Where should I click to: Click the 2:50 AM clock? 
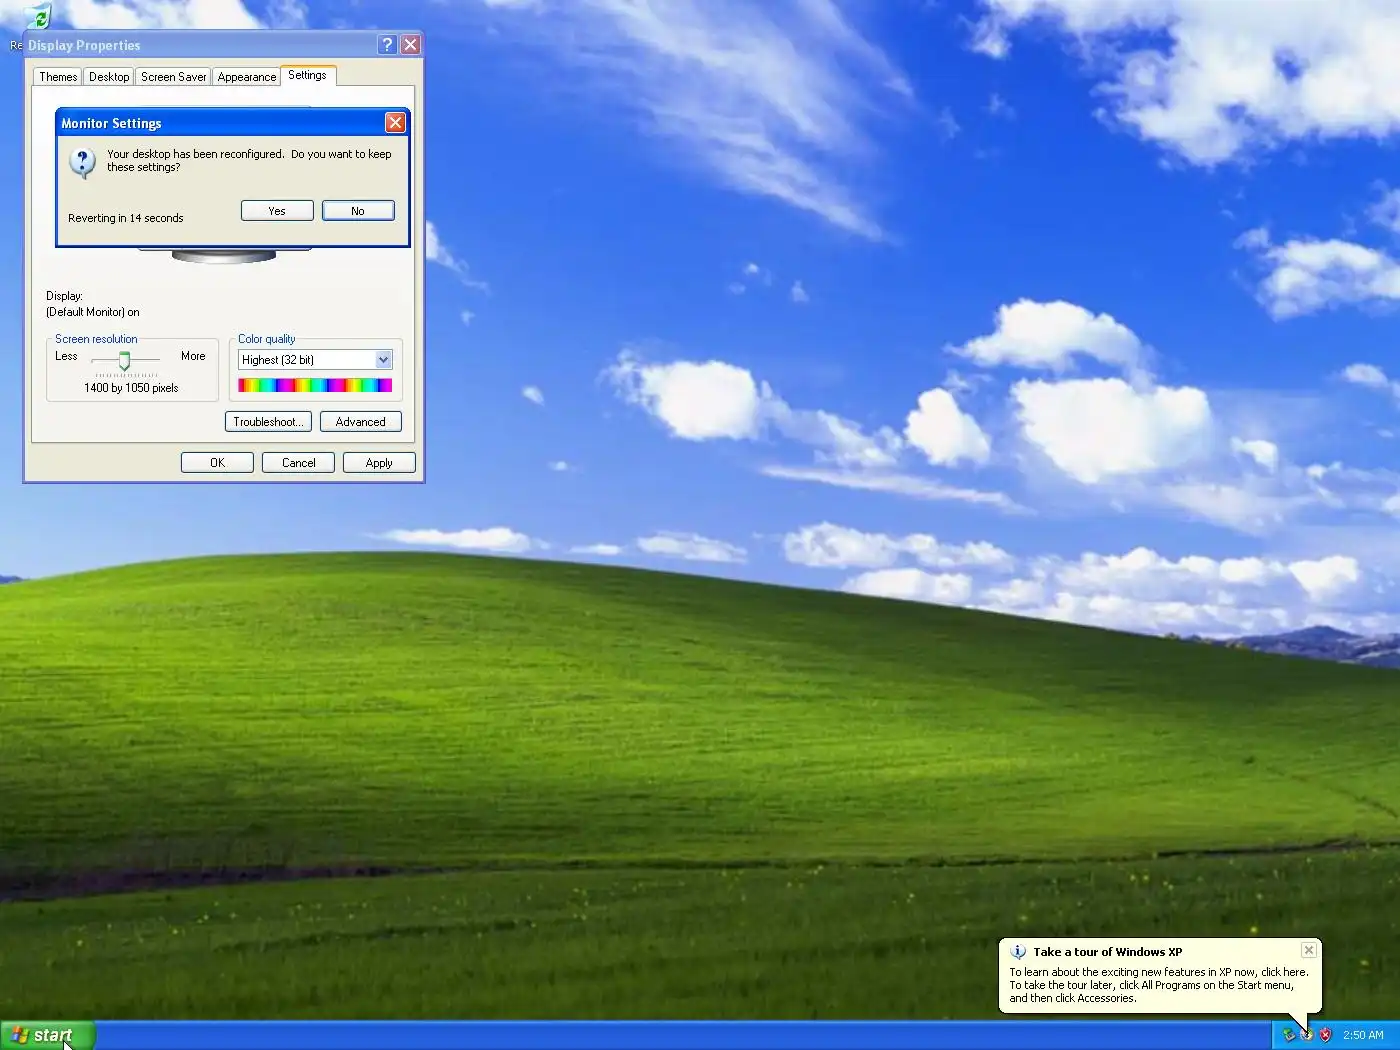click(x=1363, y=1035)
